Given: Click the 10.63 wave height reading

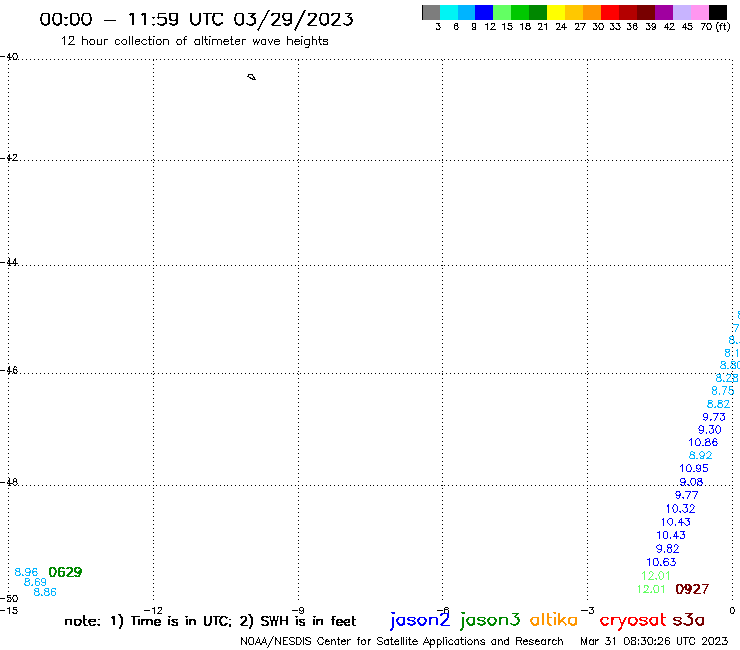Looking at the screenshot, I should point(661,562).
